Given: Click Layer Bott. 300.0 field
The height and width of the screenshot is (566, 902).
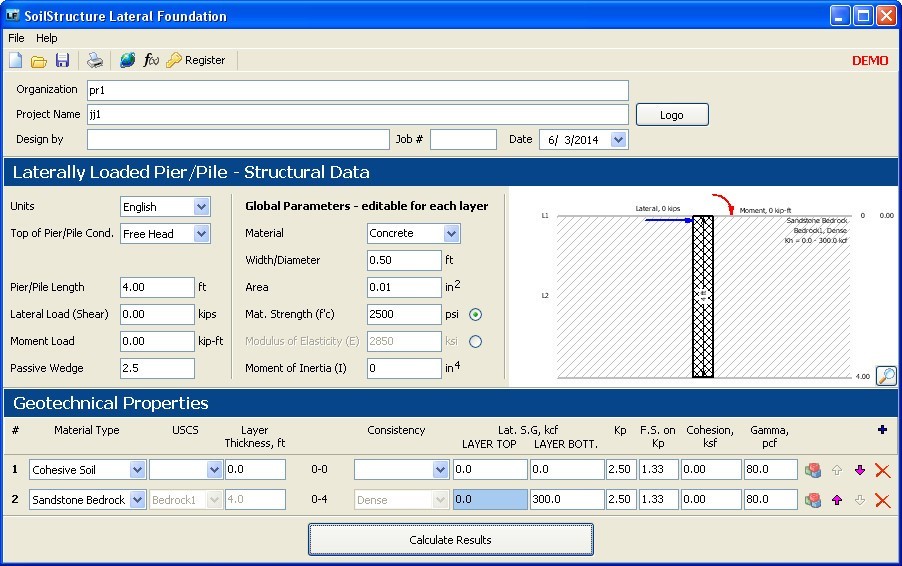Looking at the screenshot, I should coord(567,499).
